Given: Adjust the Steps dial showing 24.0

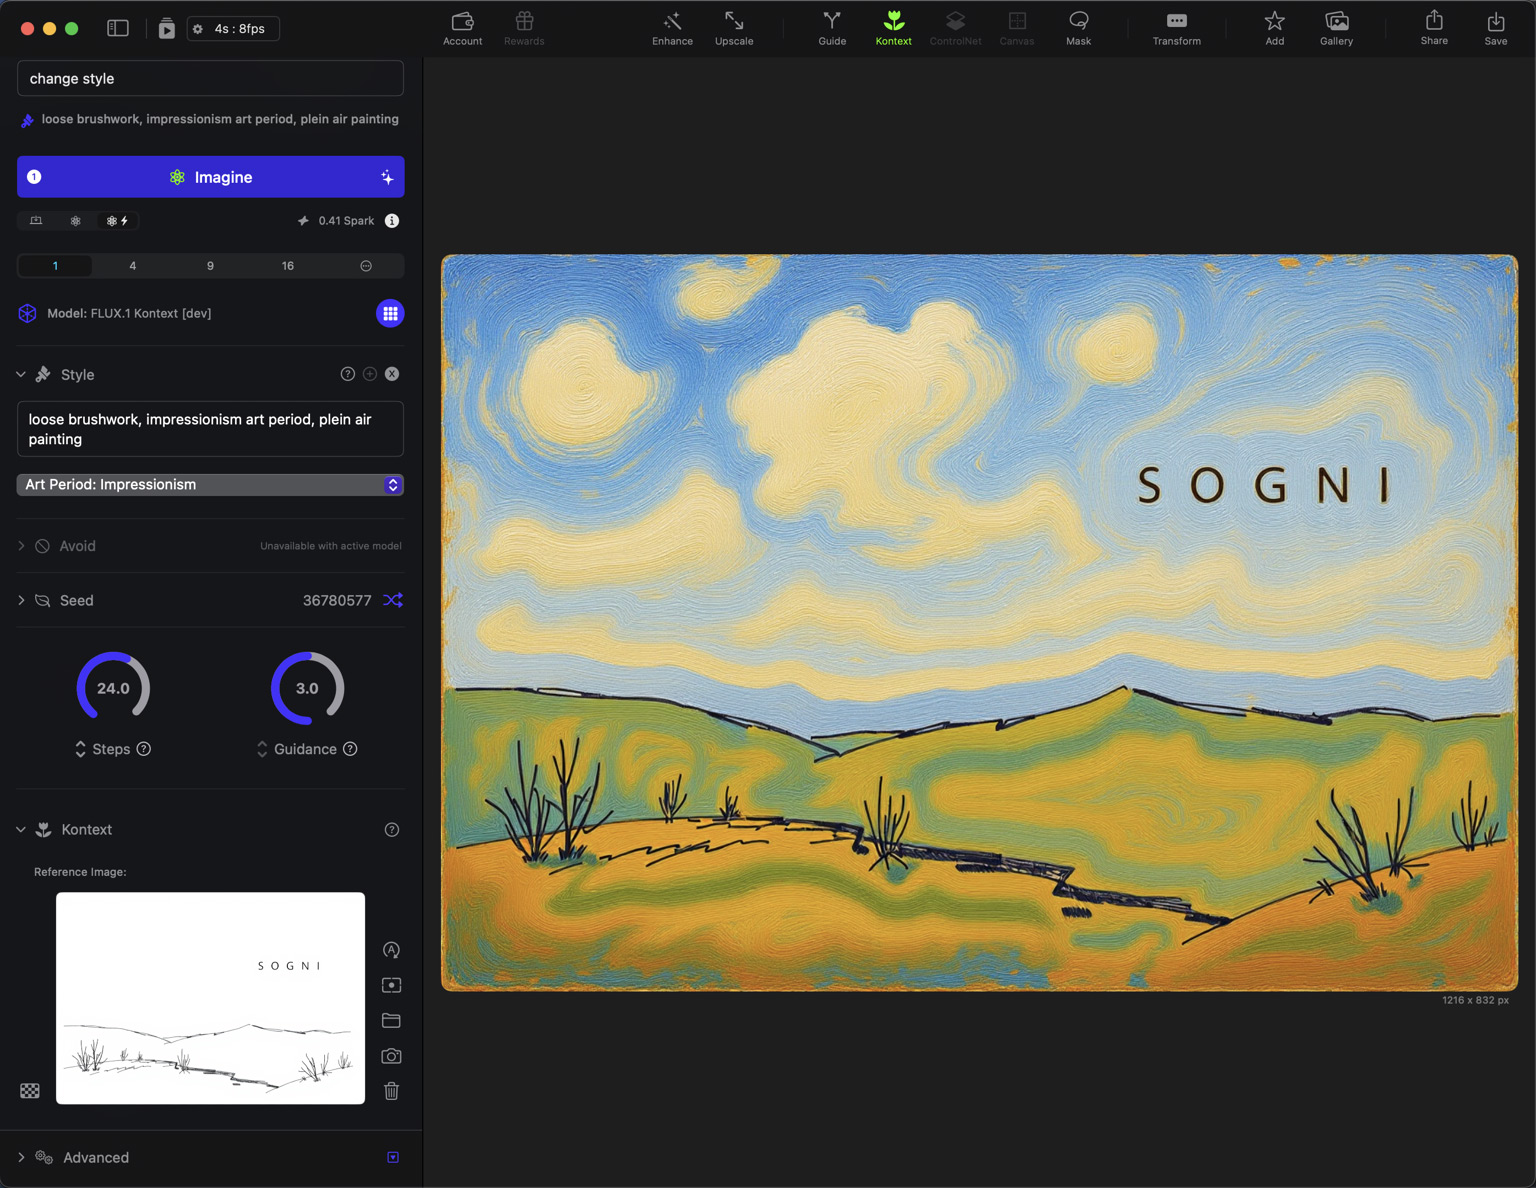Looking at the screenshot, I should (113, 688).
